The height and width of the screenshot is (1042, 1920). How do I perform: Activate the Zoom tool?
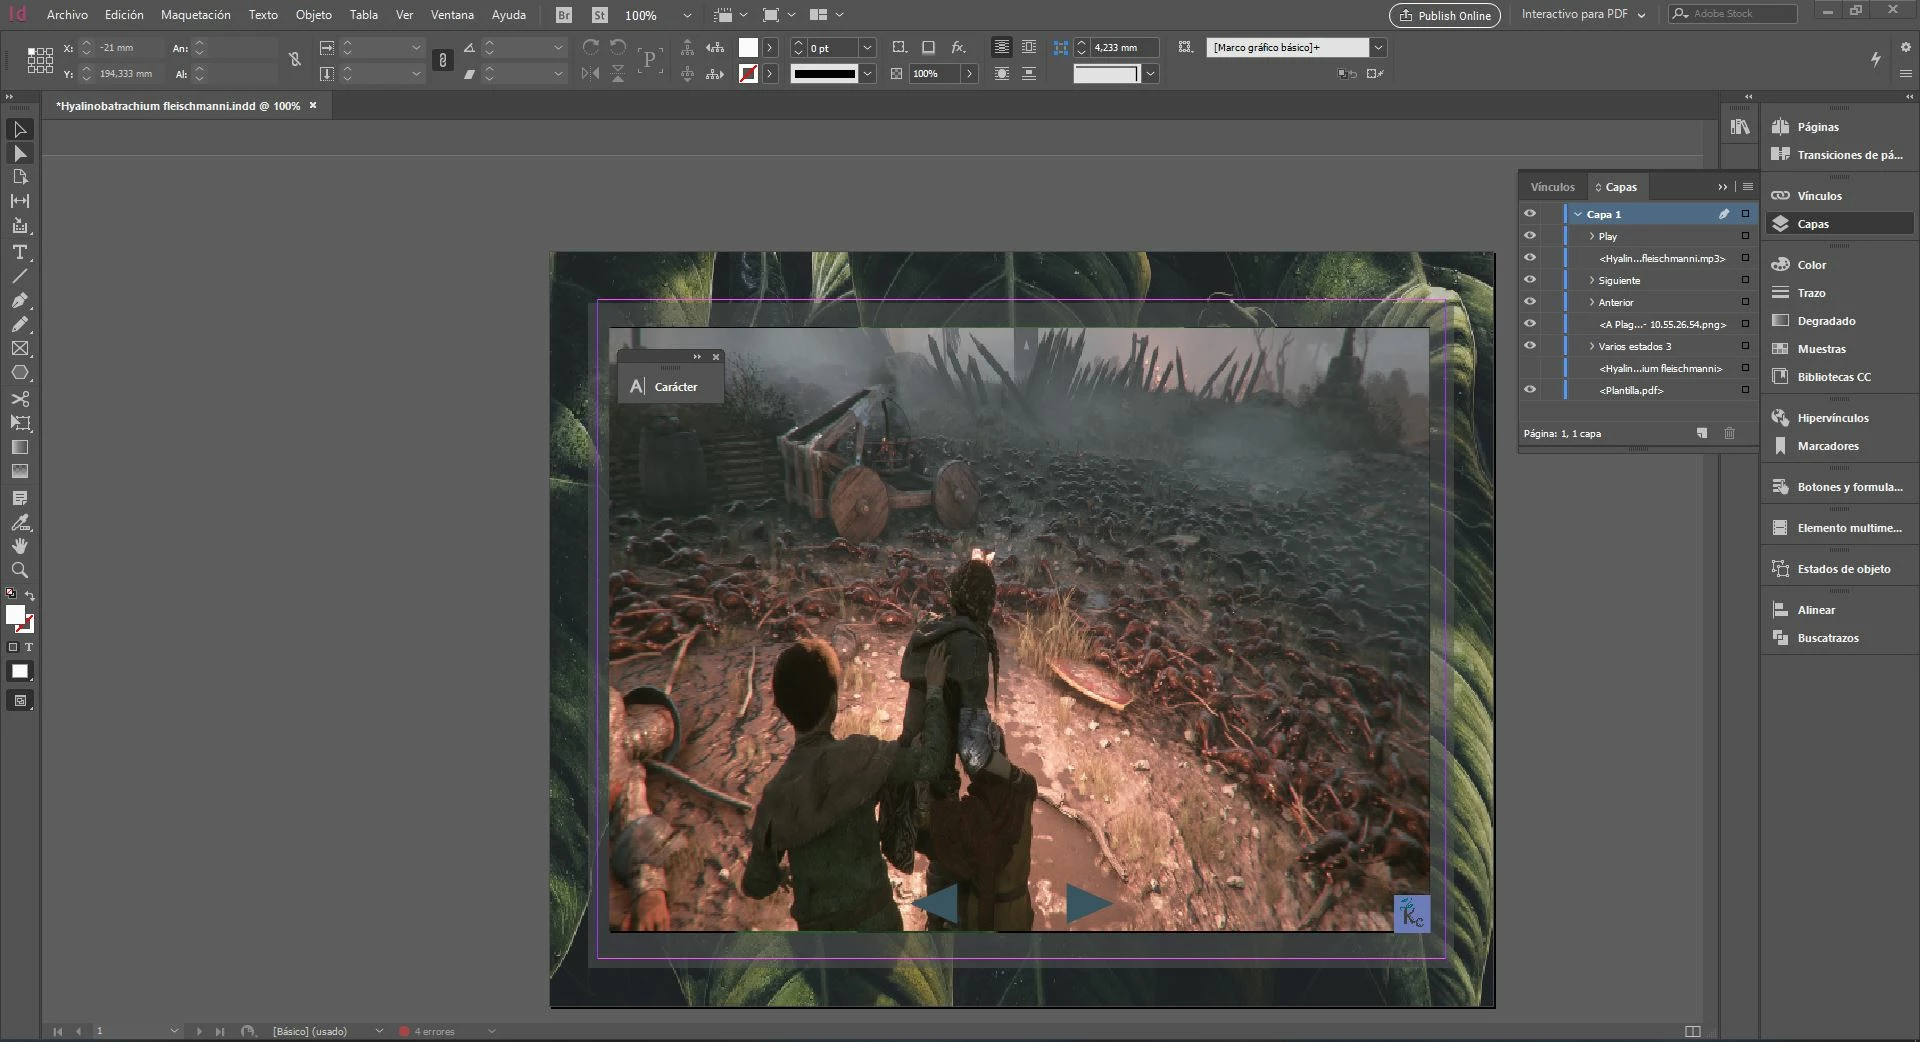pyautogui.click(x=19, y=570)
